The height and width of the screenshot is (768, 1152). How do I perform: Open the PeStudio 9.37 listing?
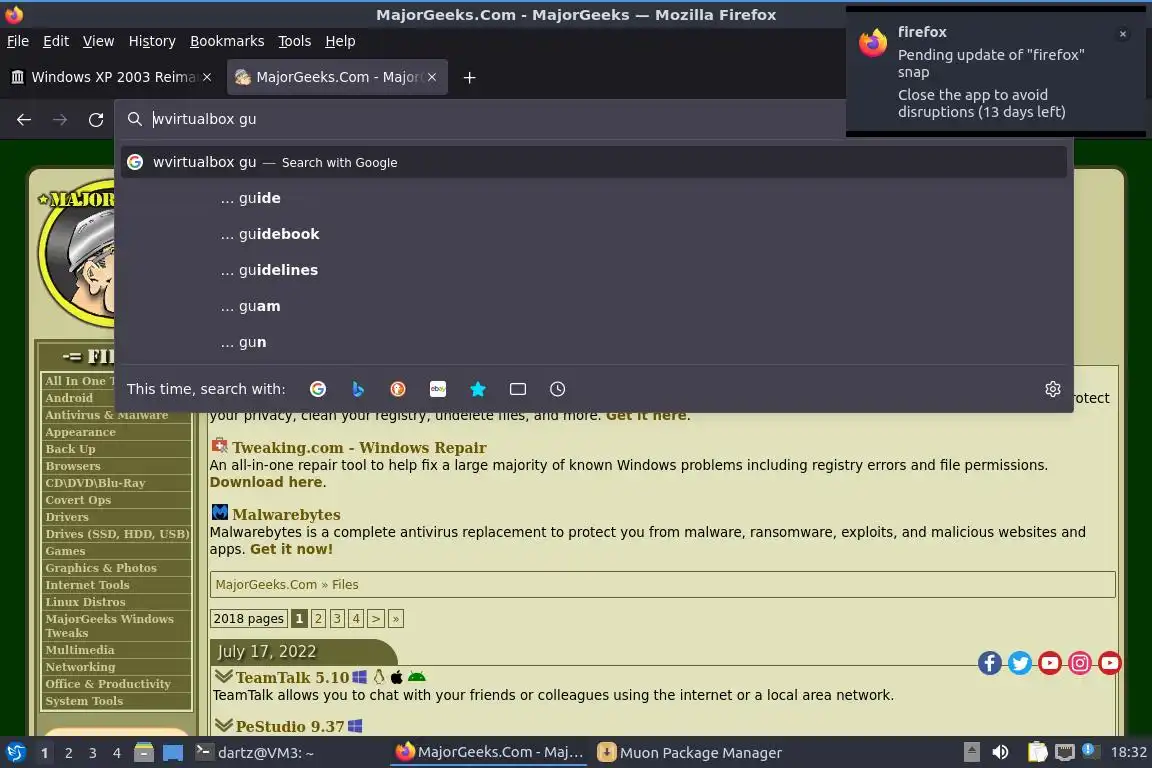coord(289,727)
